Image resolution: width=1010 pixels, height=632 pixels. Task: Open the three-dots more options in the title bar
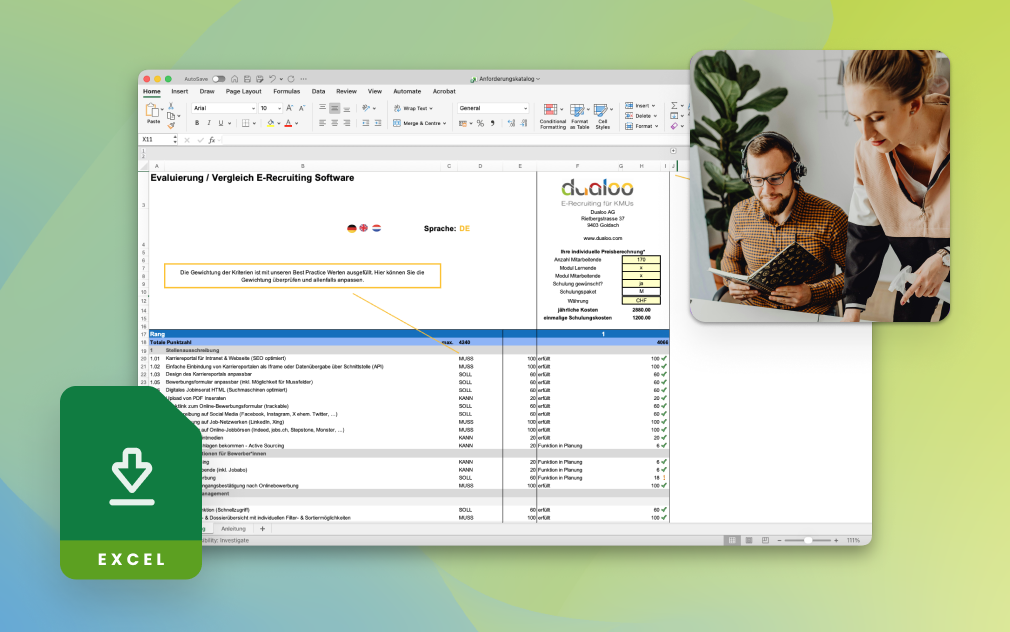(303, 79)
